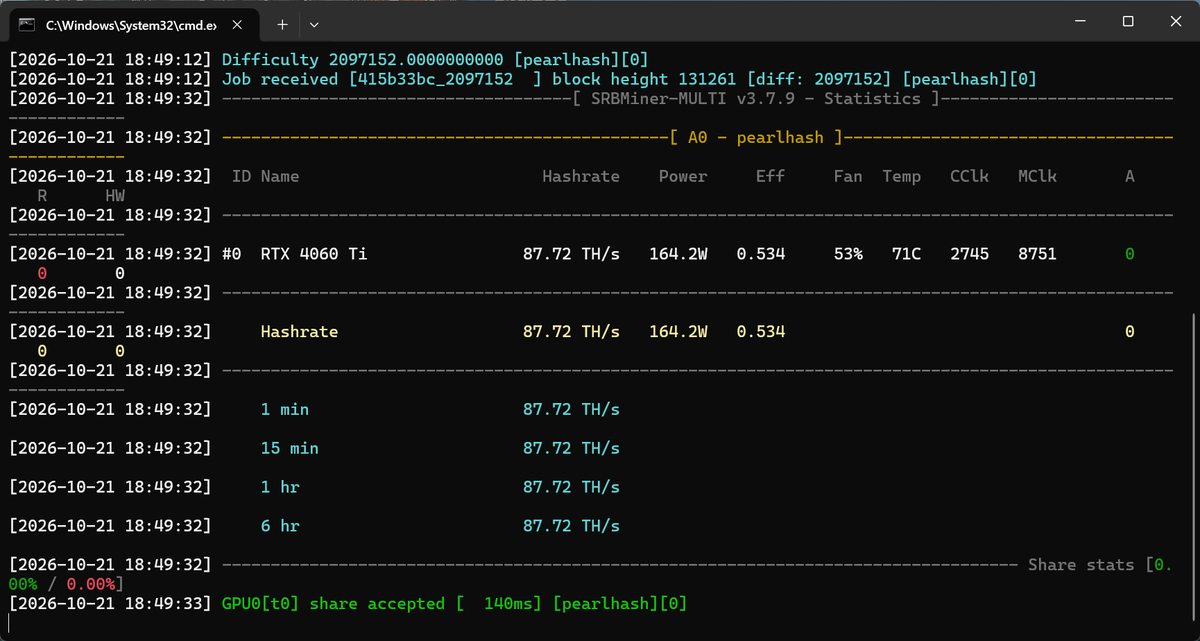Click the "Share stats" text

pos(1082,565)
